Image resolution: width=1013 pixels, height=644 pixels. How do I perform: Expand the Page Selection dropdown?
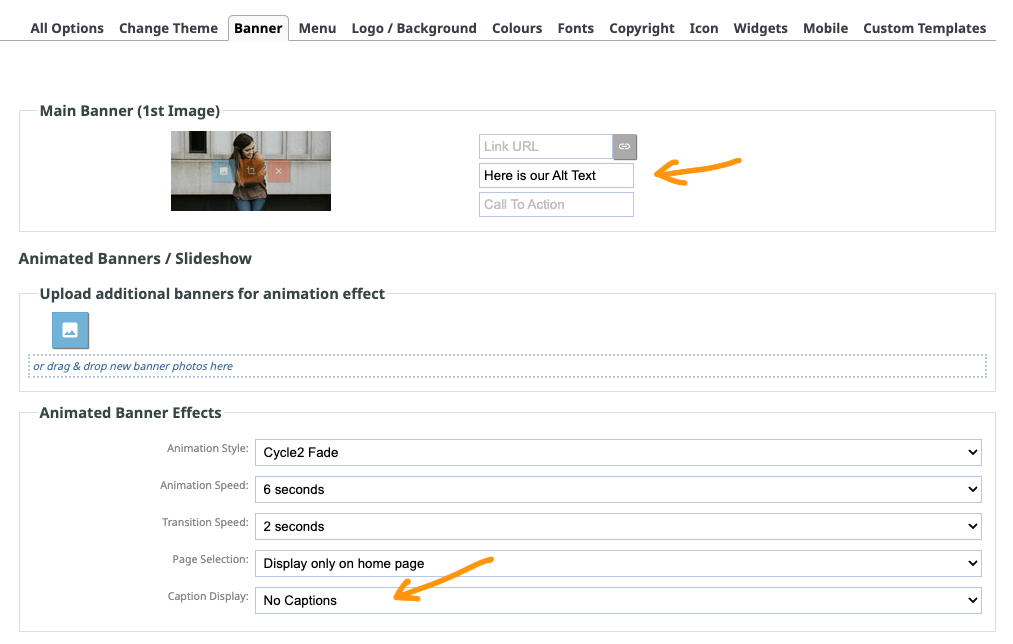pyautogui.click(x=618, y=563)
